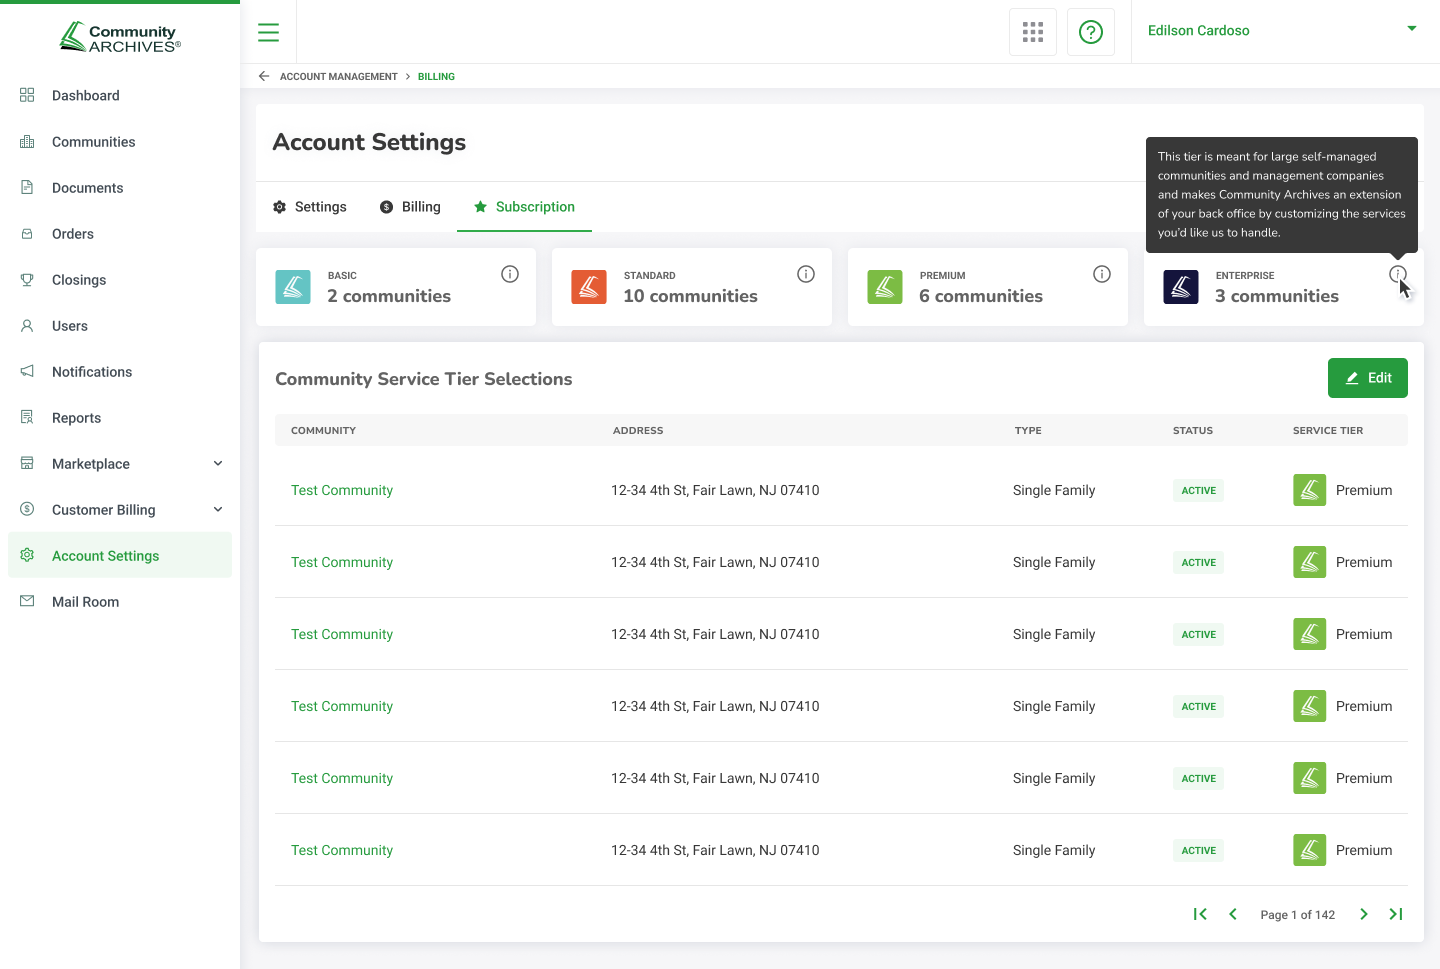Expand the Marketplace submenu
The image size is (1440, 969).
[x=218, y=464]
